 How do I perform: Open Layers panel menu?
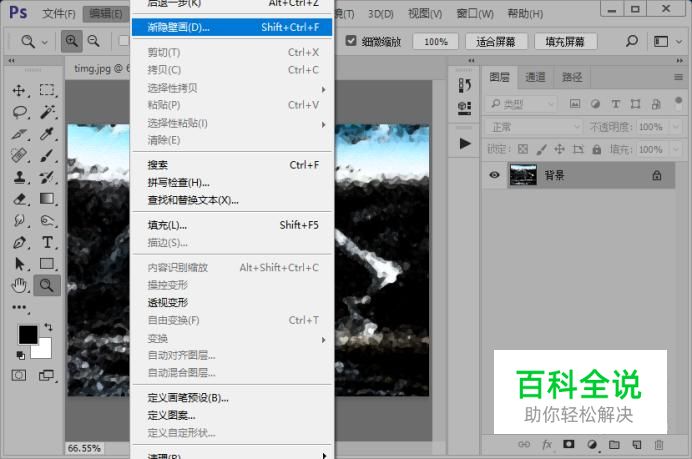[x=678, y=78]
